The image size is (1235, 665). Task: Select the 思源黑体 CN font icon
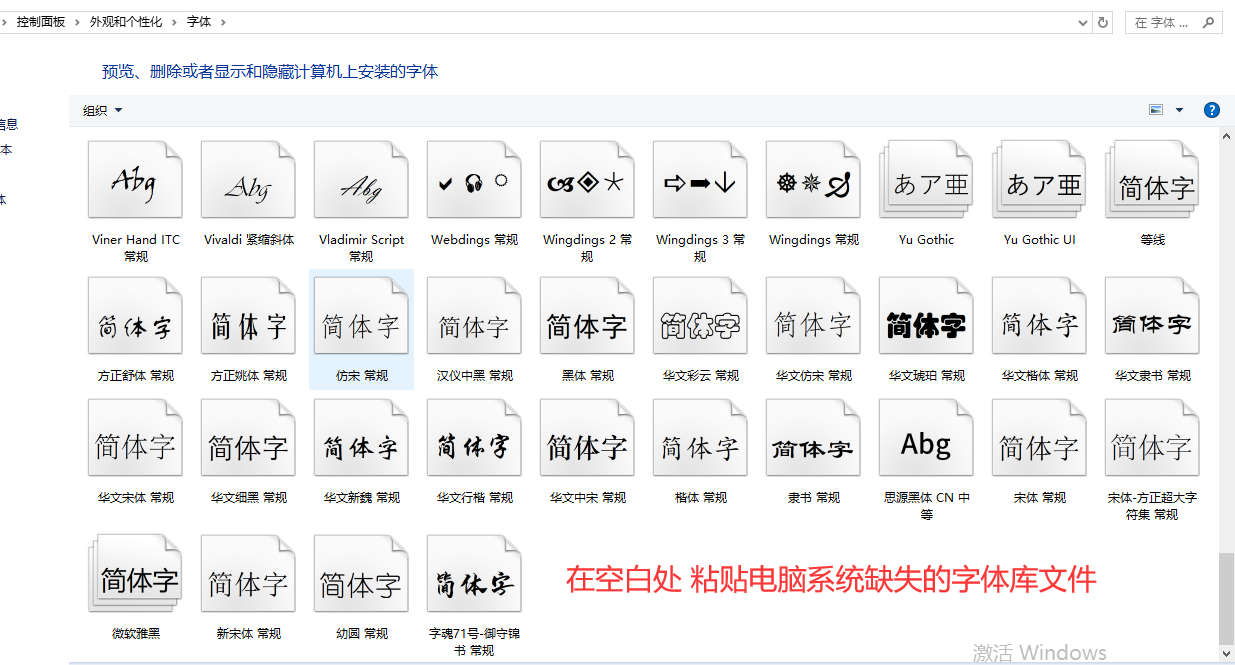(x=927, y=438)
